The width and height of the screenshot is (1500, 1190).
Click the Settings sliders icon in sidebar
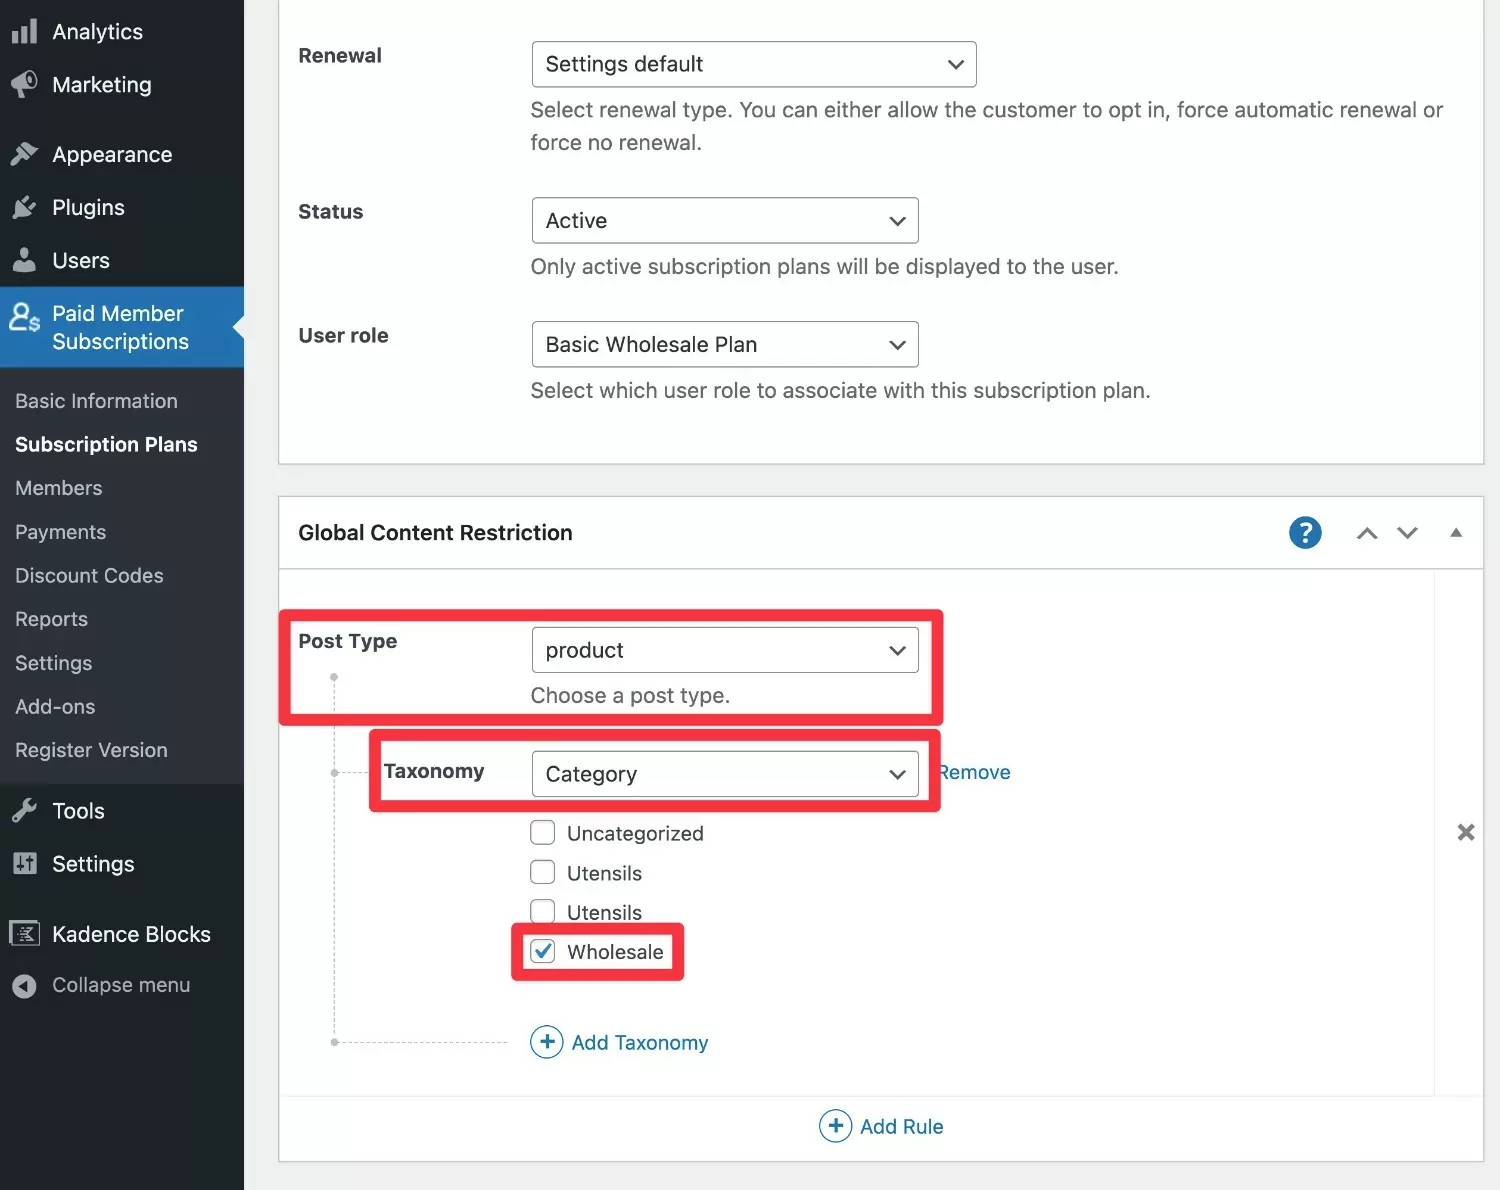click(24, 863)
